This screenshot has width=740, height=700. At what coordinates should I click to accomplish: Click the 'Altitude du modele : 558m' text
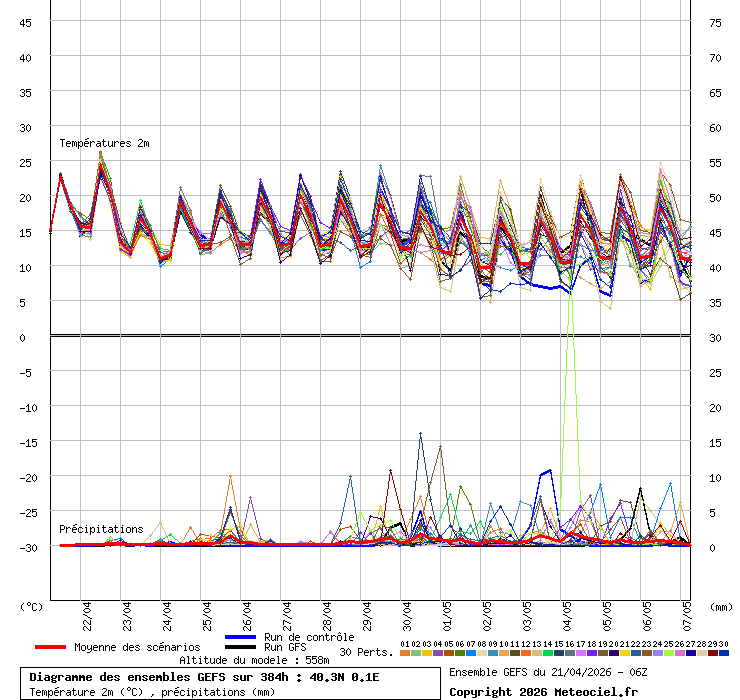coord(254,660)
